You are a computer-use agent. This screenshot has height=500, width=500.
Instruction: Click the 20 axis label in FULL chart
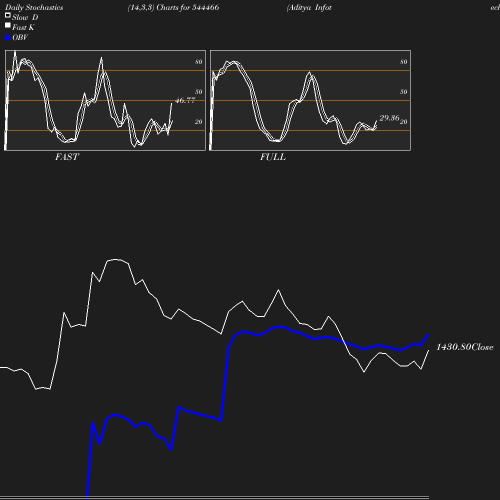click(x=404, y=122)
